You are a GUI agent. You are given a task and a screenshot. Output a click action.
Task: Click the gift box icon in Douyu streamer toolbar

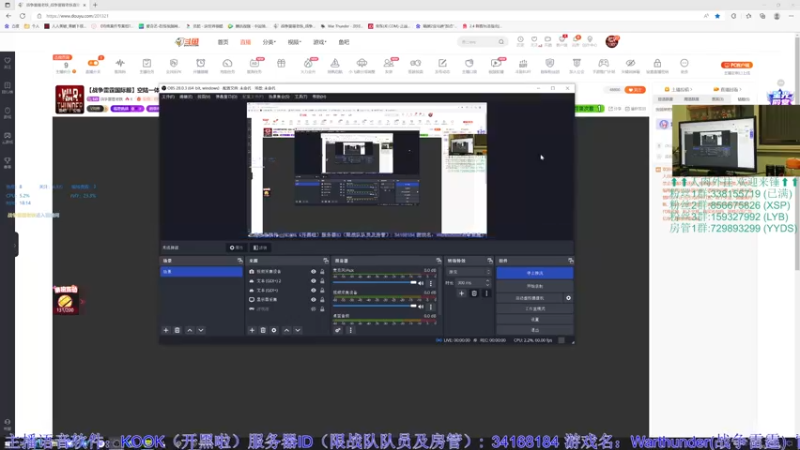pos(281,63)
